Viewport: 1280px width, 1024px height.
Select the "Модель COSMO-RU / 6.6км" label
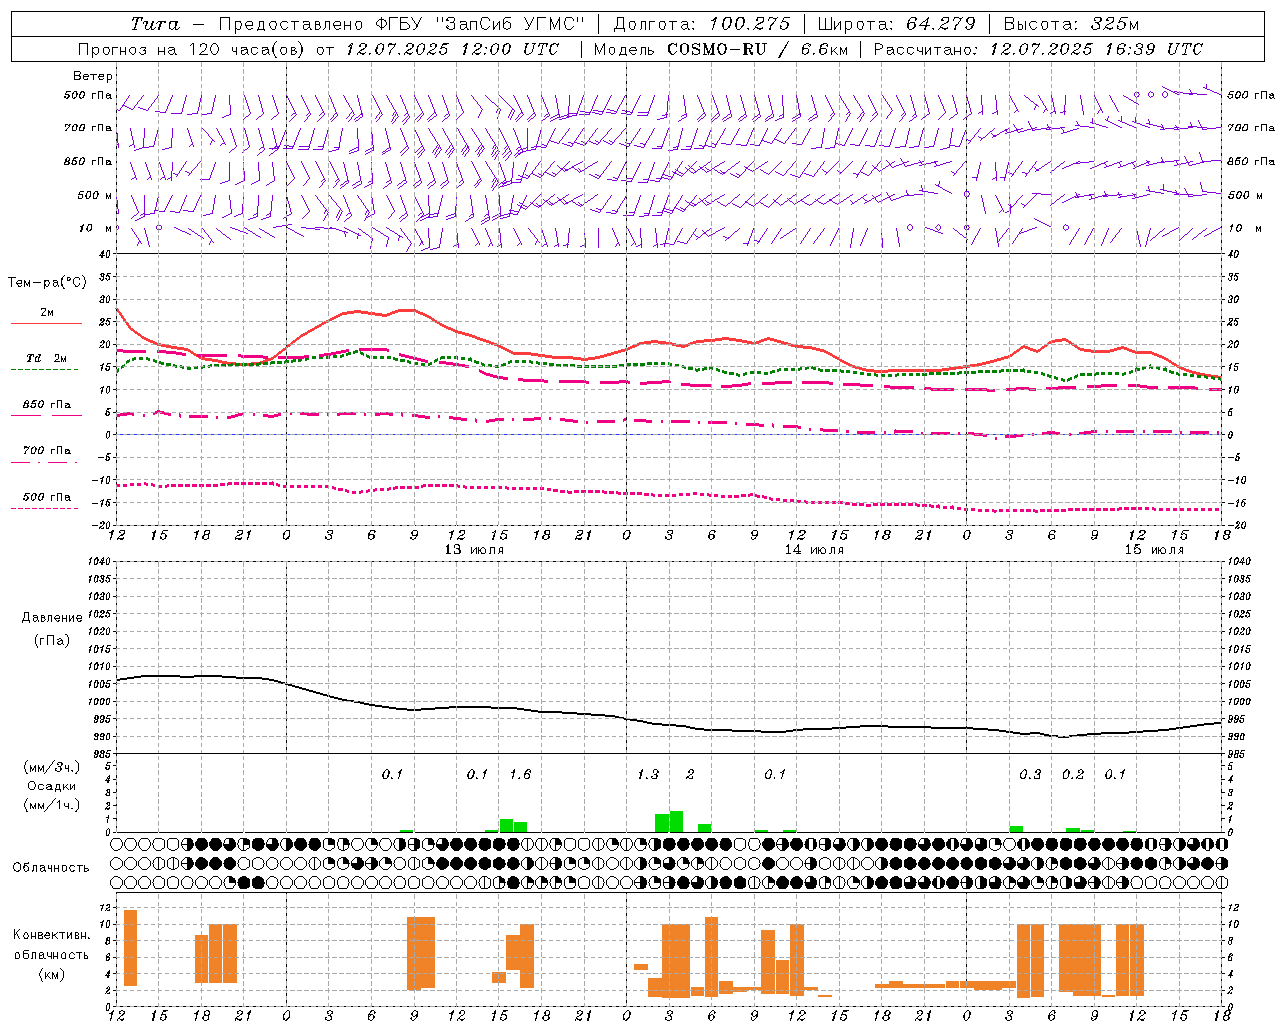(x=721, y=49)
